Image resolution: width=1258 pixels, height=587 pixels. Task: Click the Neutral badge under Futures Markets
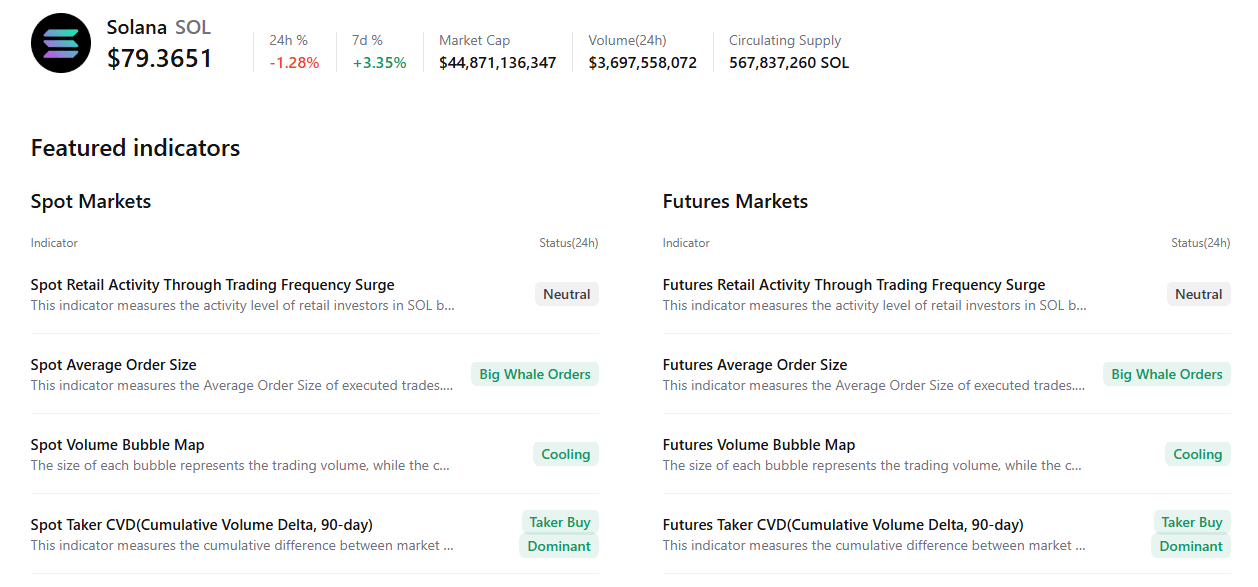(1198, 294)
